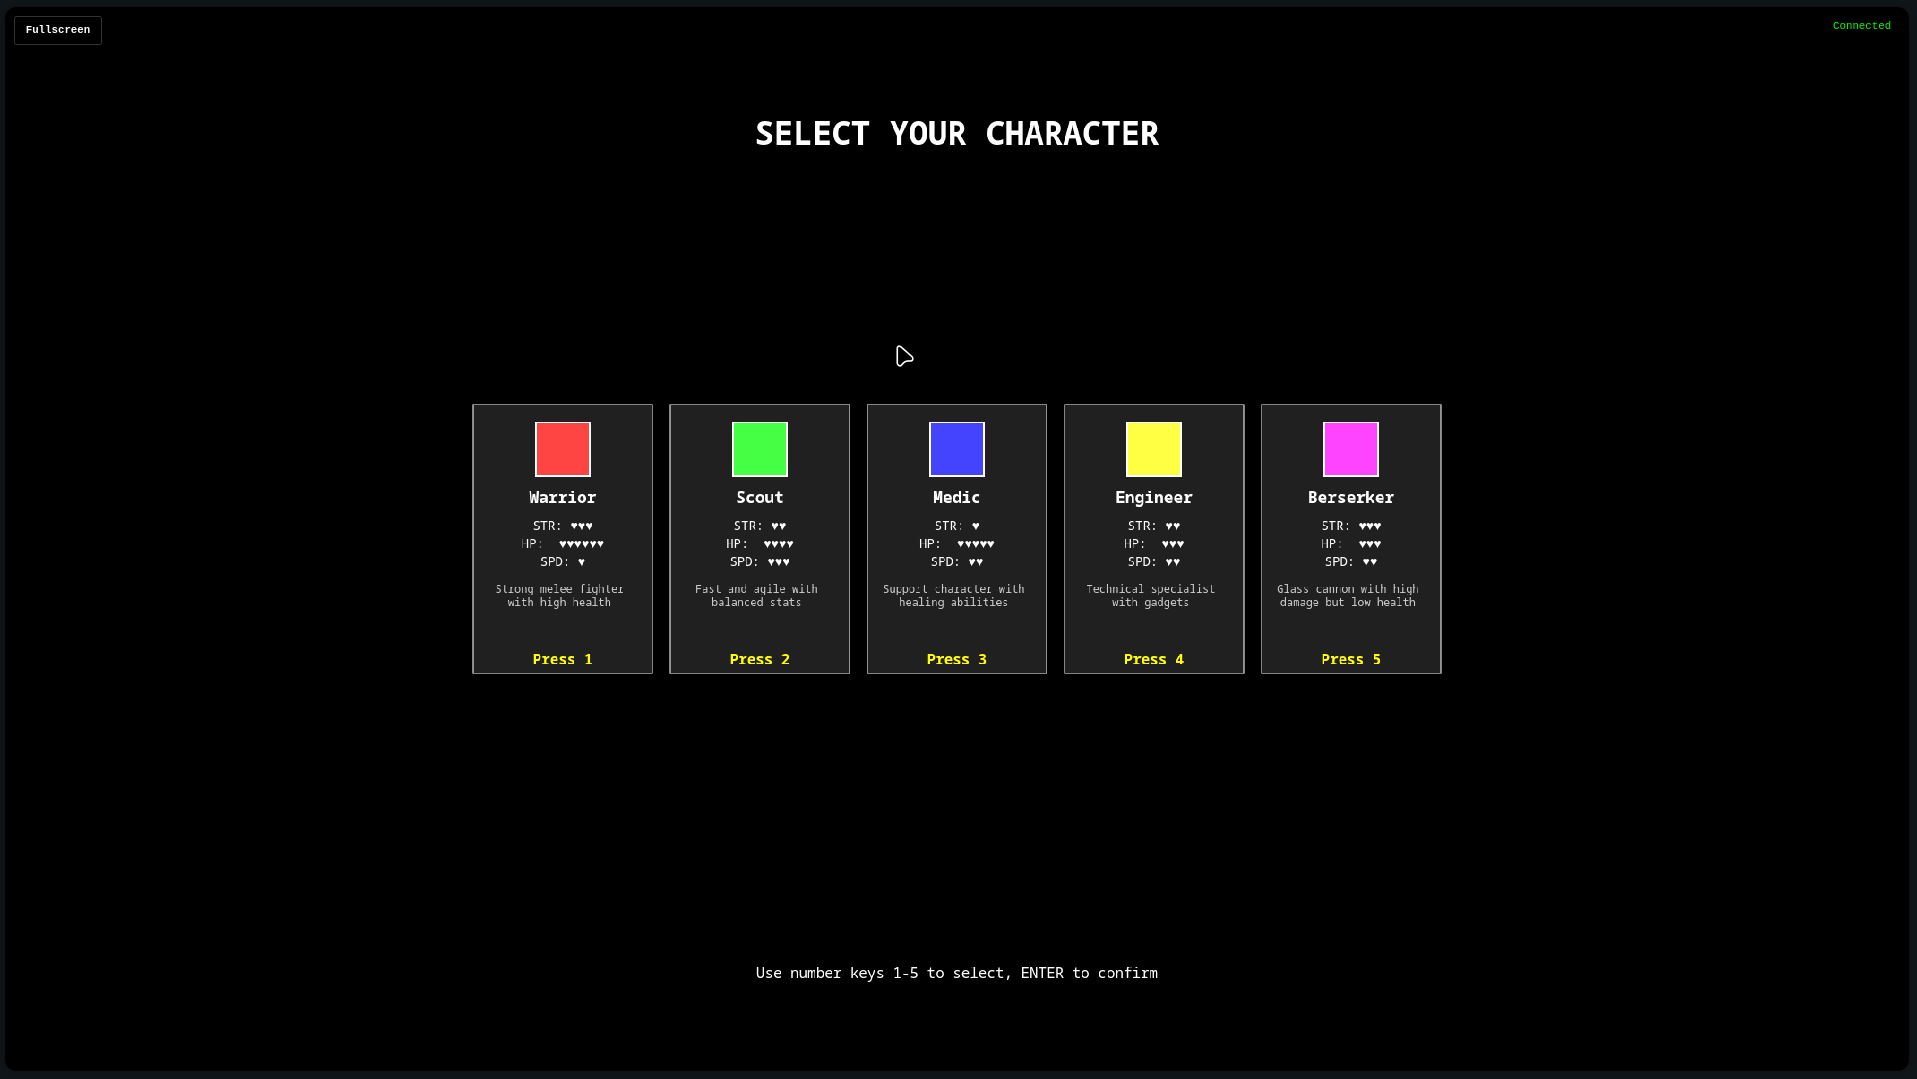Screen dimensions: 1917x1079
Task: Click the Engineer HP hearts row
Action: click(1154, 544)
